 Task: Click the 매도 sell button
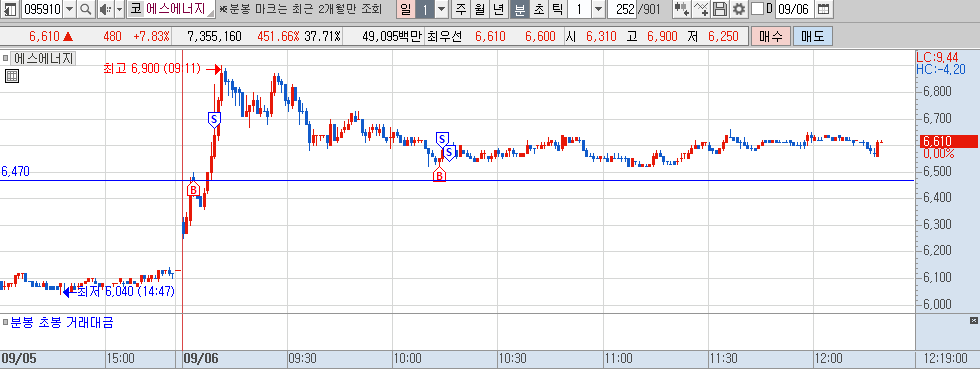tap(813, 36)
